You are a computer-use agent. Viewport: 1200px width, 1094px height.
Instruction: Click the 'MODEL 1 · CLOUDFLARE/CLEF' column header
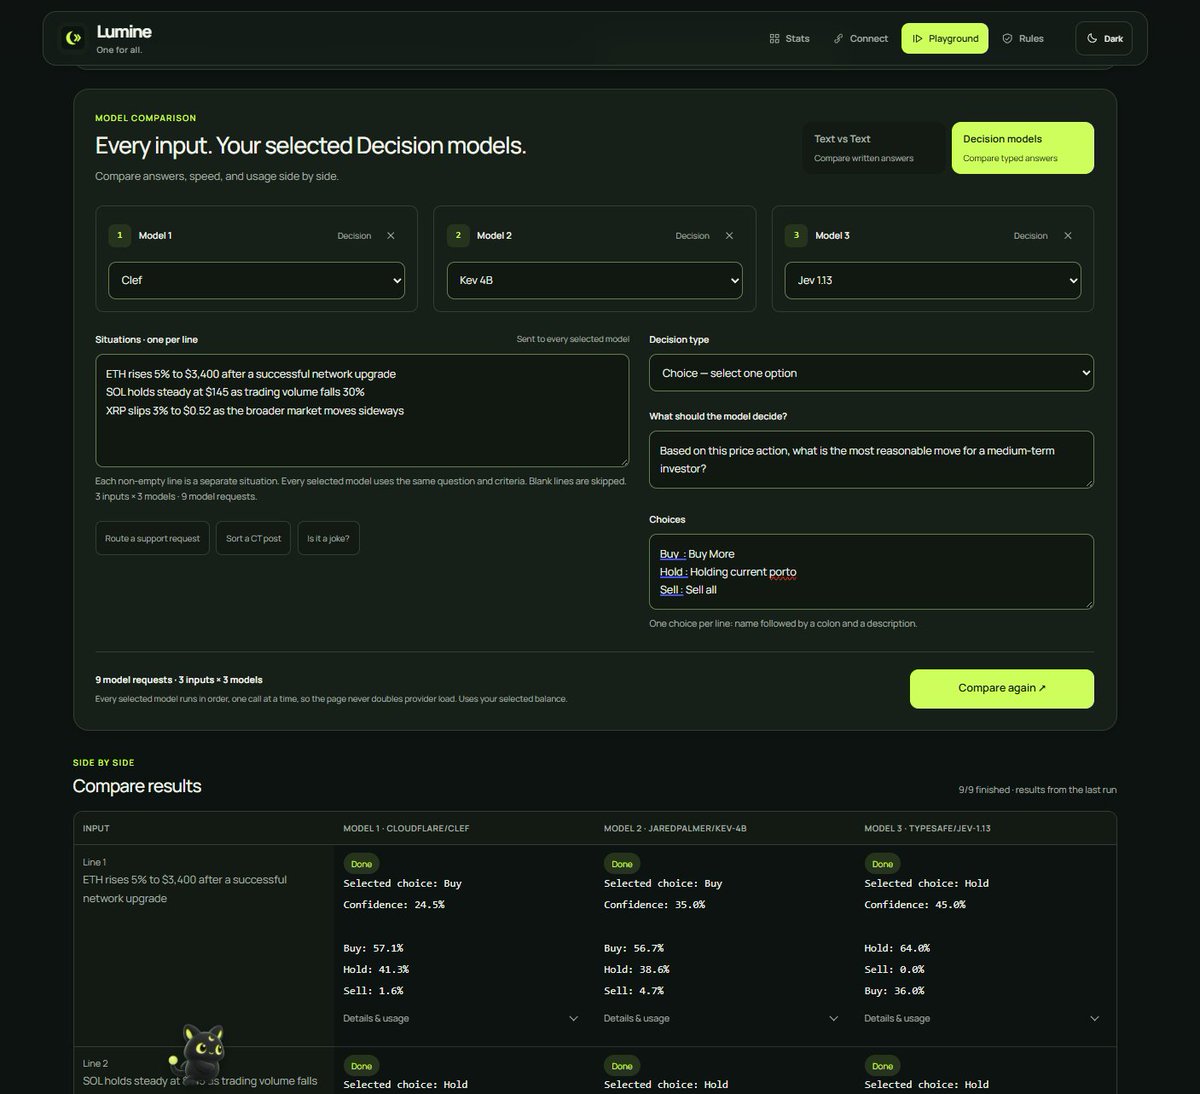pyautogui.click(x=406, y=829)
